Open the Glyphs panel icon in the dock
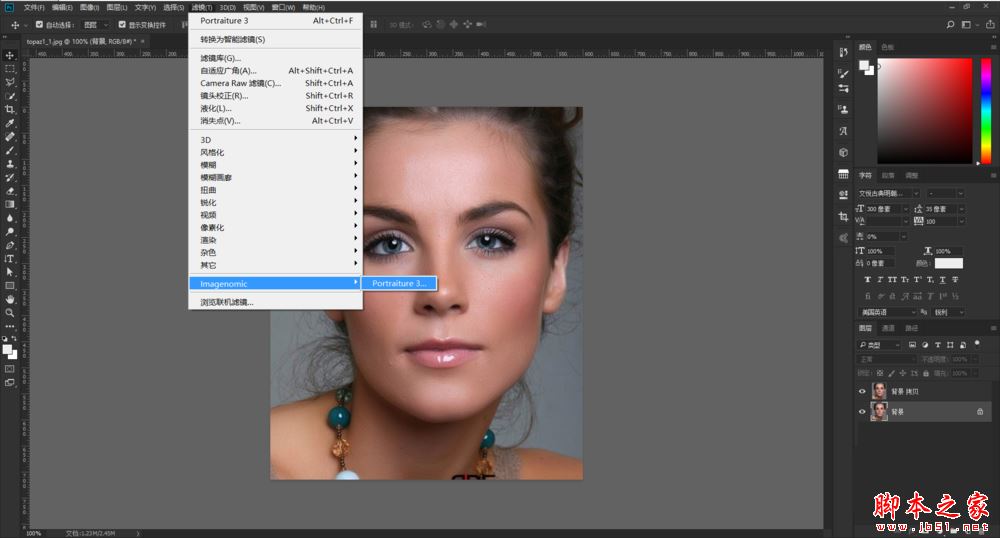Viewport: 1000px width, 538px height. [843, 131]
